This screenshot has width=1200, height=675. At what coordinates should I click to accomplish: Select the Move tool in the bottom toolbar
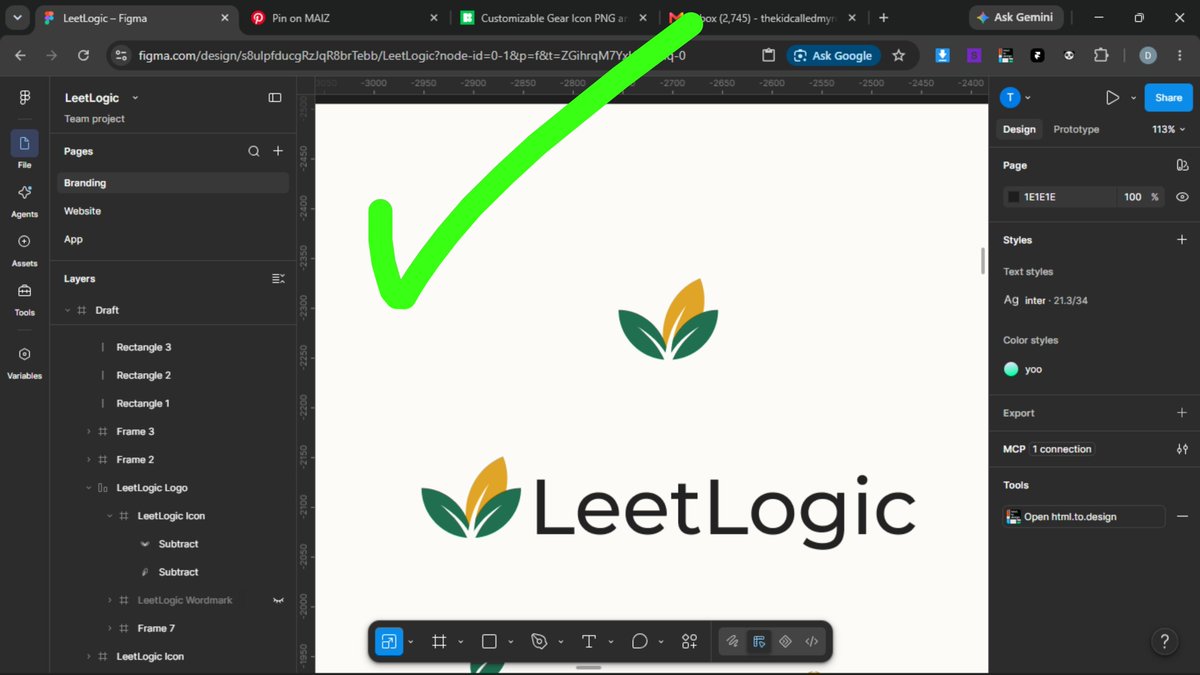tap(389, 641)
